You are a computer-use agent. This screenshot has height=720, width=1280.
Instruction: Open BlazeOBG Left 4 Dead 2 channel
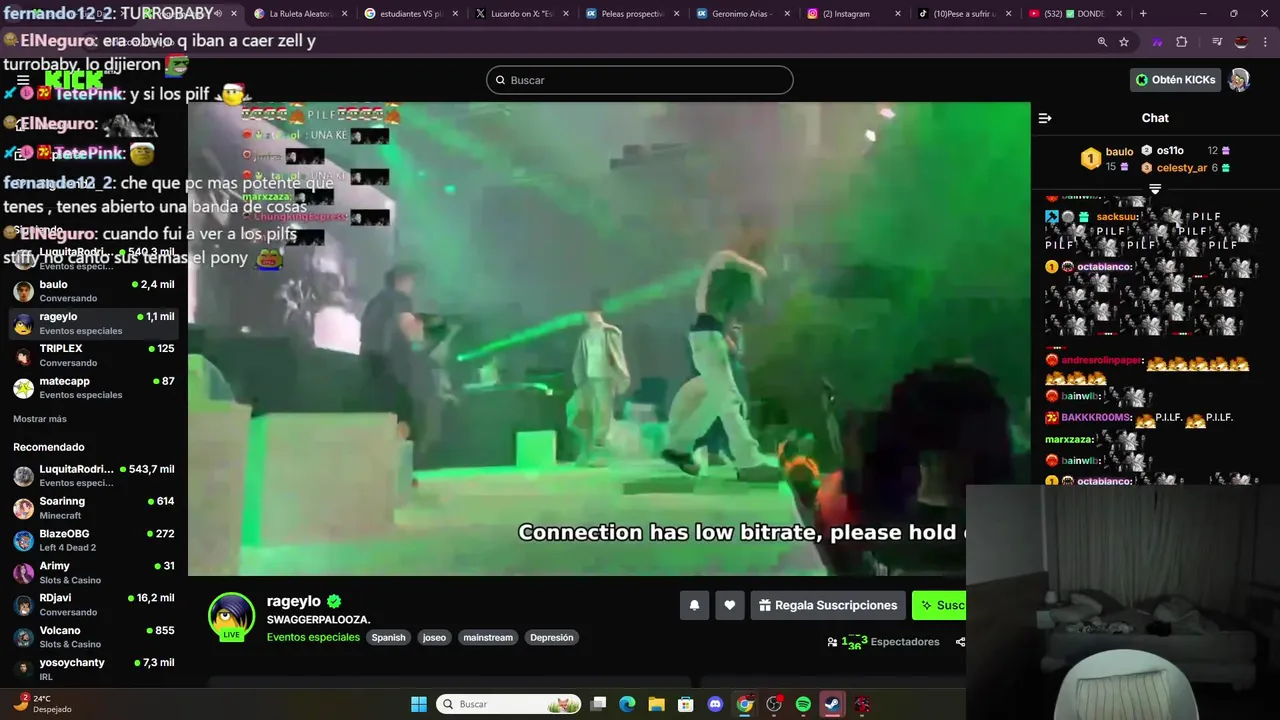(x=94, y=540)
